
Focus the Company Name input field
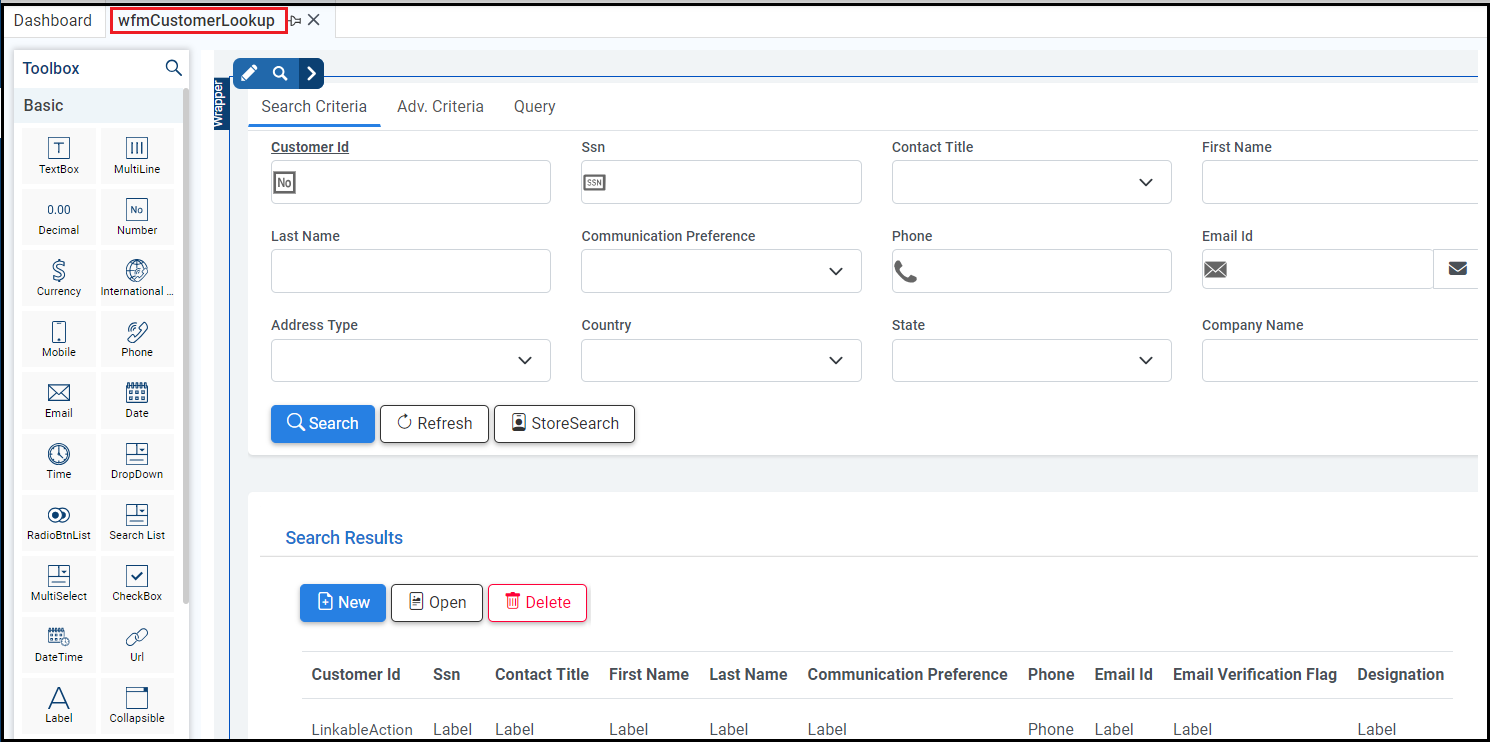pos(1340,360)
